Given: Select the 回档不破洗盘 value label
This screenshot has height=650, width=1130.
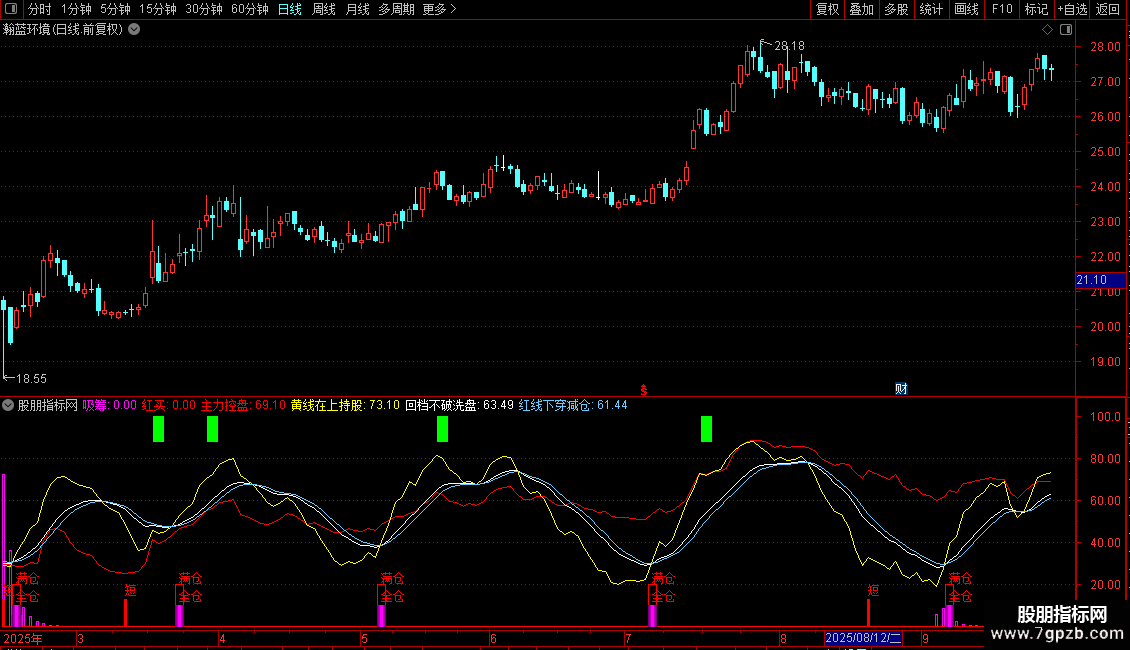Looking at the screenshot, I should pos(459,405).
